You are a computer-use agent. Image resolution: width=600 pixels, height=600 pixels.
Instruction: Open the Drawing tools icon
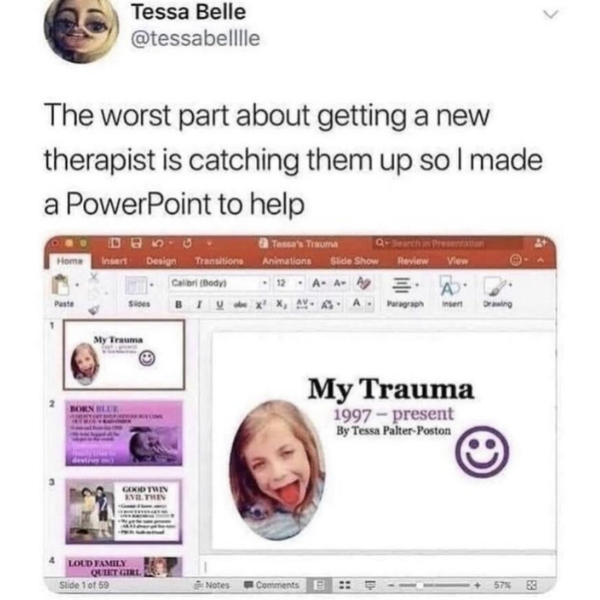click(x=496, y=285)
